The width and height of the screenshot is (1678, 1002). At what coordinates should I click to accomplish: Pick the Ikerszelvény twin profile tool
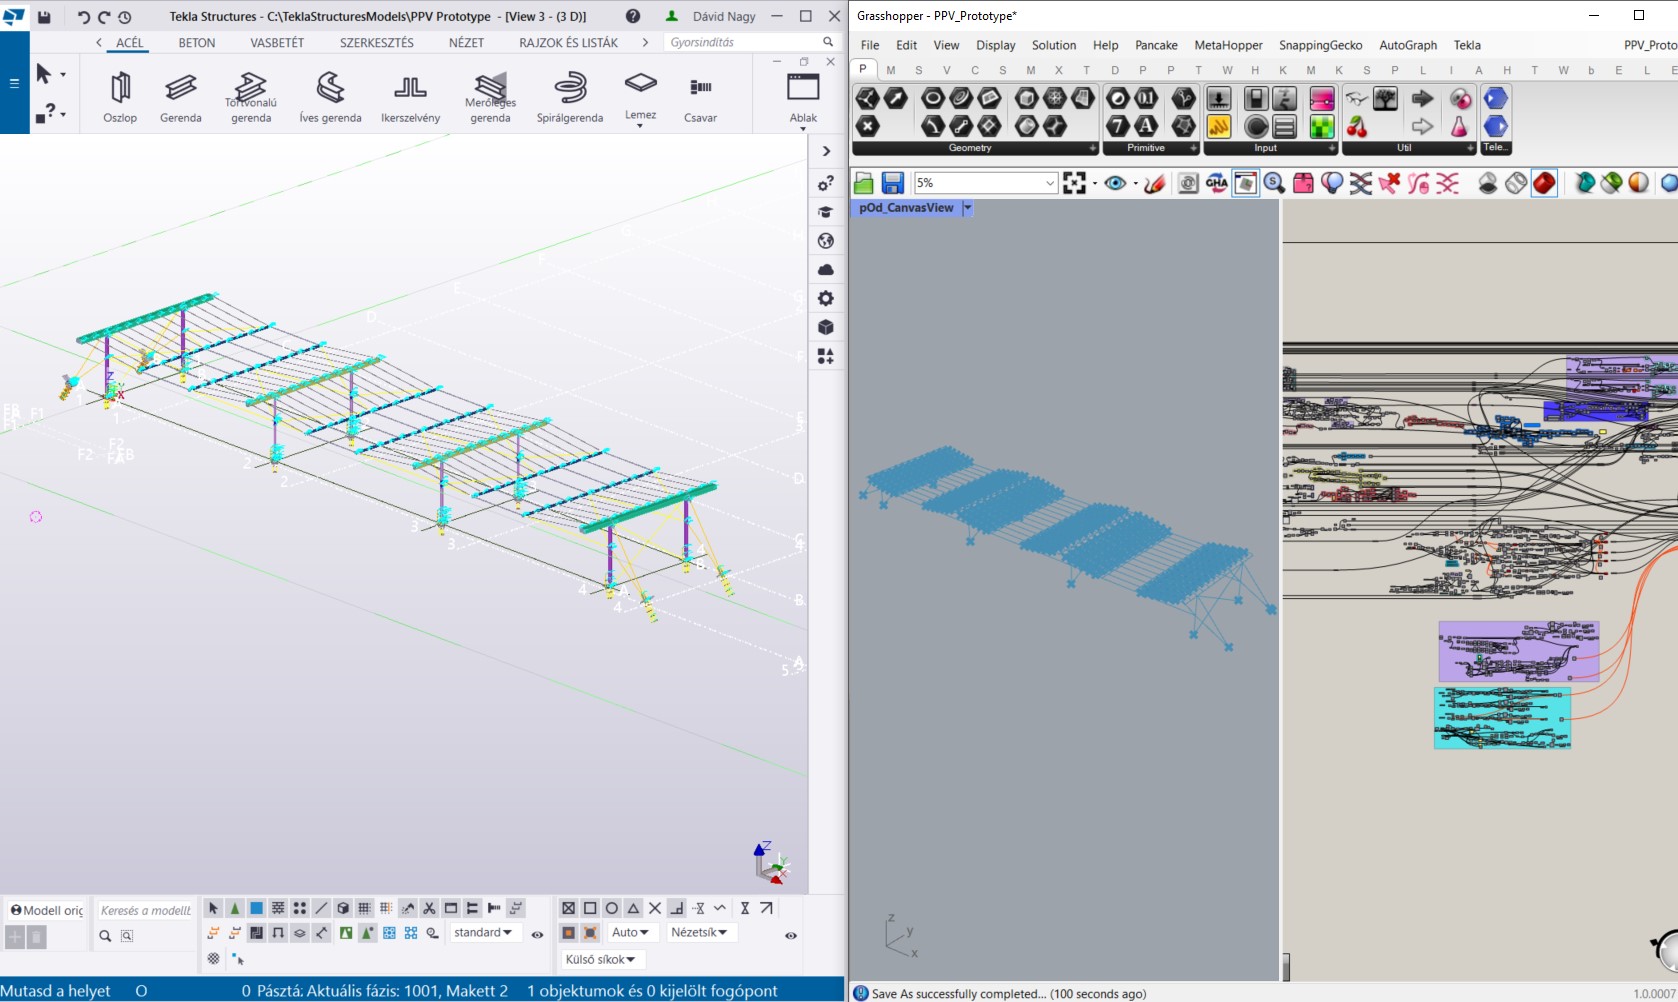pos(410,97)
